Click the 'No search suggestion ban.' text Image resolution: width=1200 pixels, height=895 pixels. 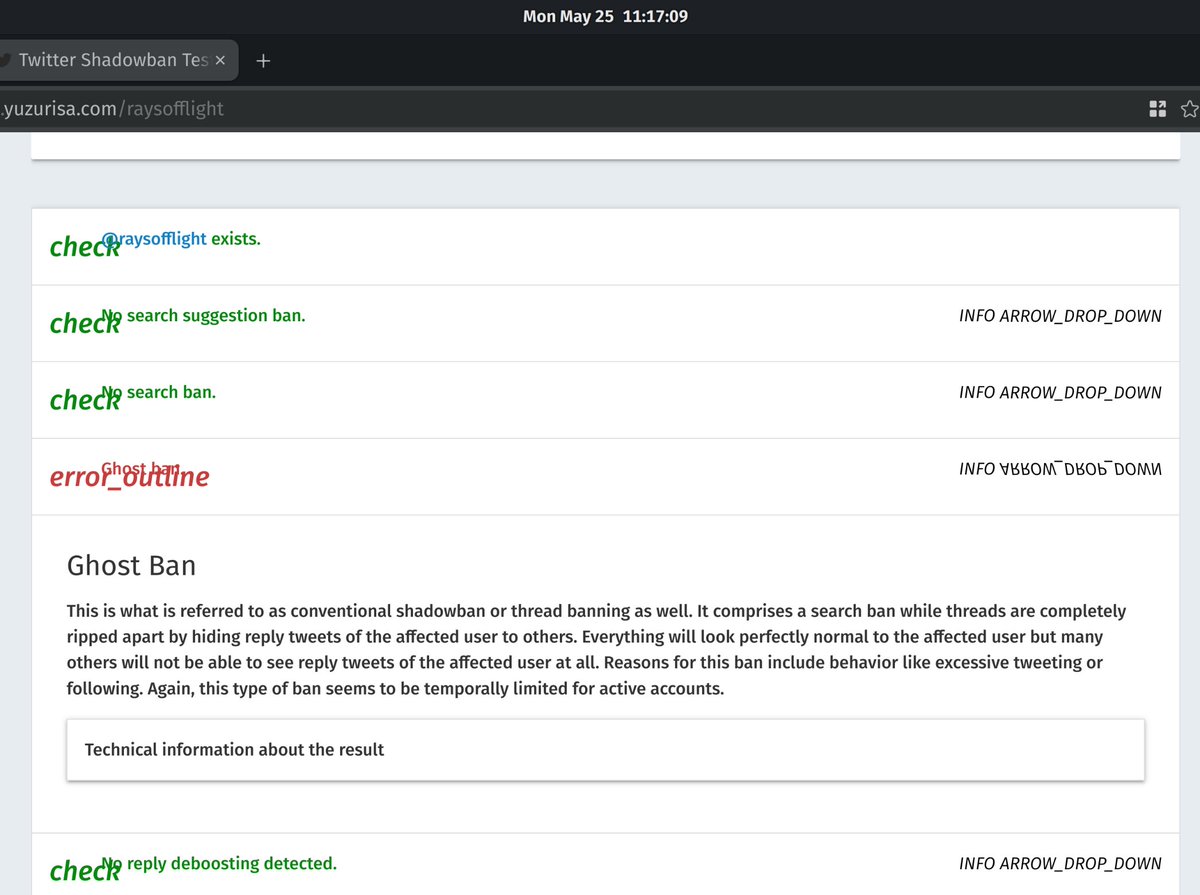click(205, 316)
